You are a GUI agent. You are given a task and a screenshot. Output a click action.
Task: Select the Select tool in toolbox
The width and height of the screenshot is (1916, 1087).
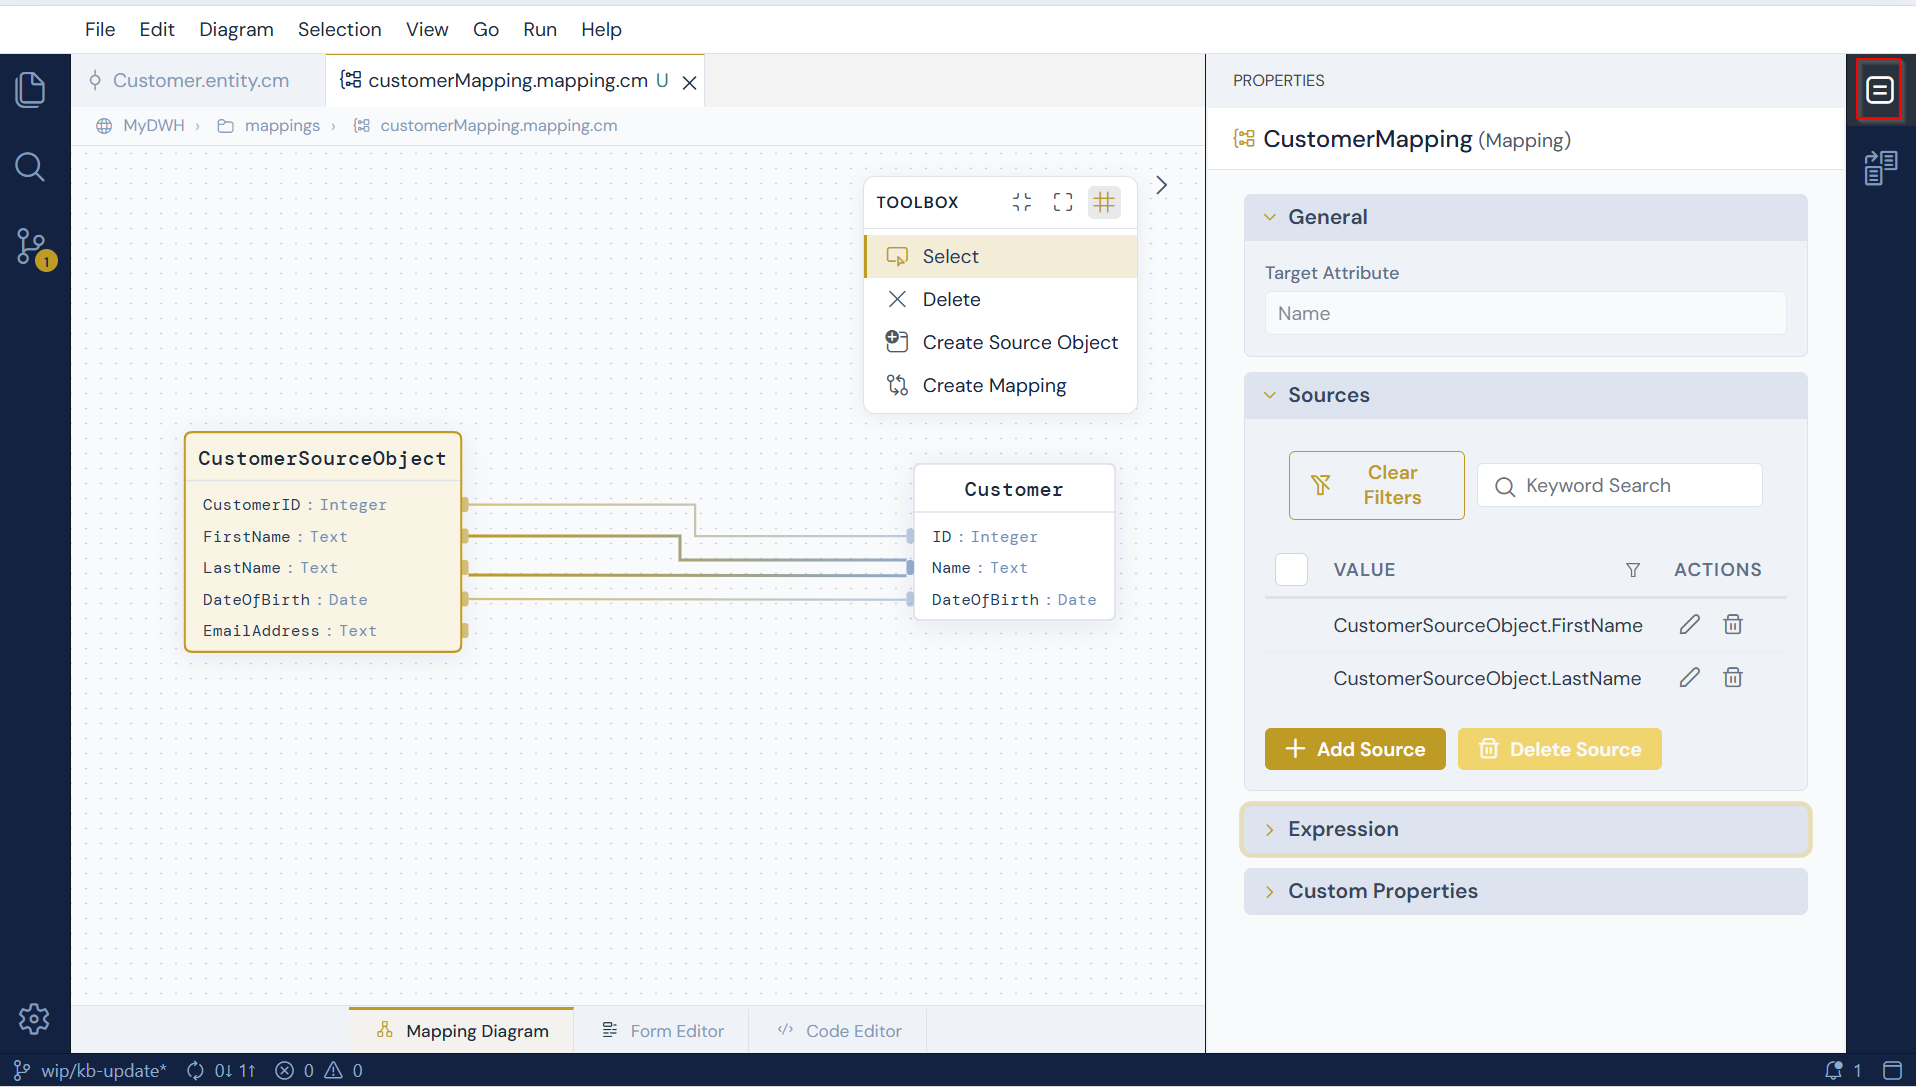coord(1000,256)
